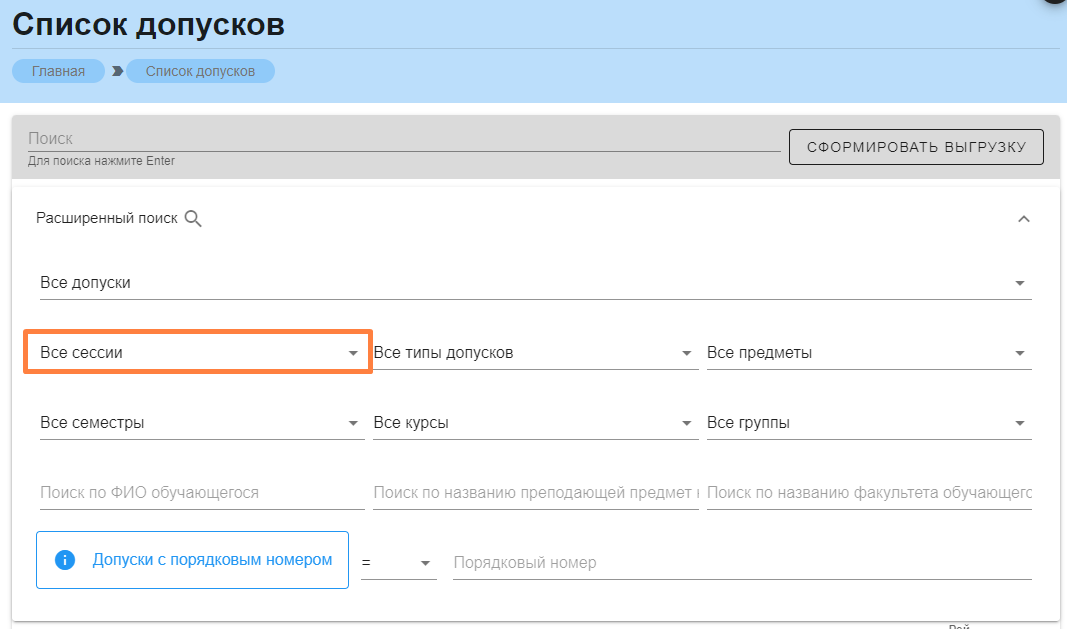Open the Все допуски dropdown
This screenshot has height=629, width=1067.
click(x=535, y=283)
